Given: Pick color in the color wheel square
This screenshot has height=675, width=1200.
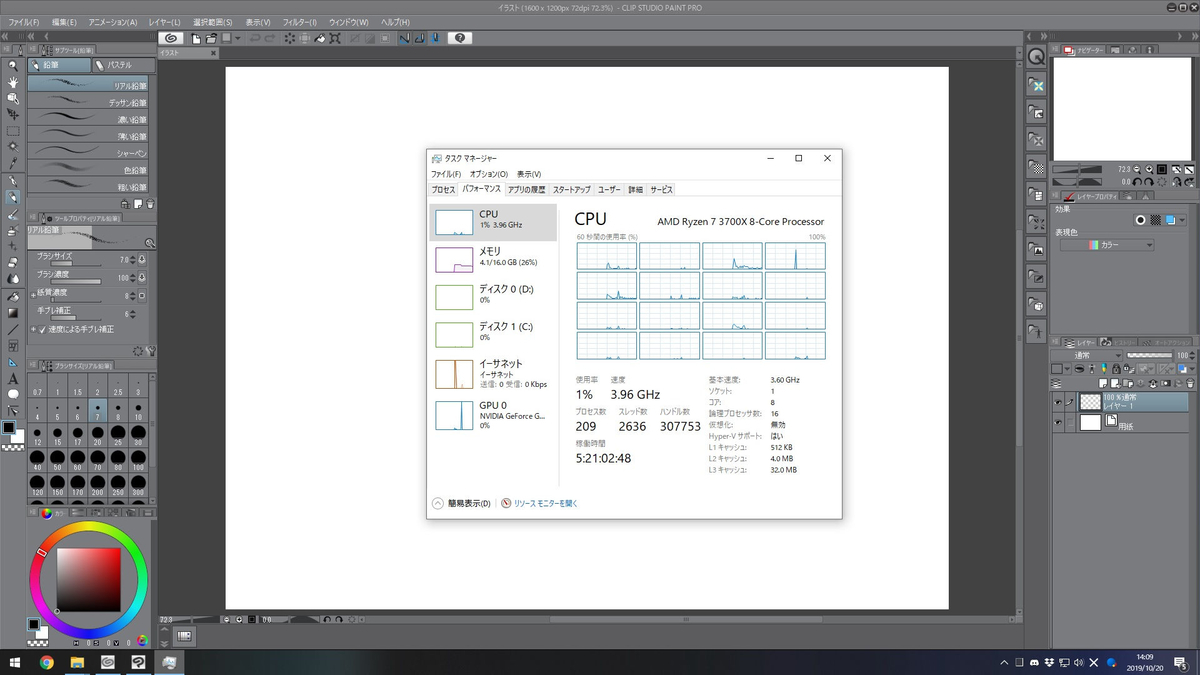Looking at the screenshot, I should pyautogui.click(x=88, y=580).
